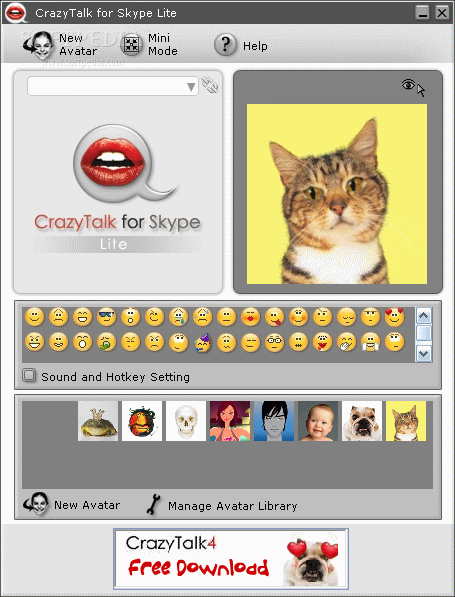Open the CrazyTalk4 Free Download banner
The image size is (455, 597).
pos(231,559)
